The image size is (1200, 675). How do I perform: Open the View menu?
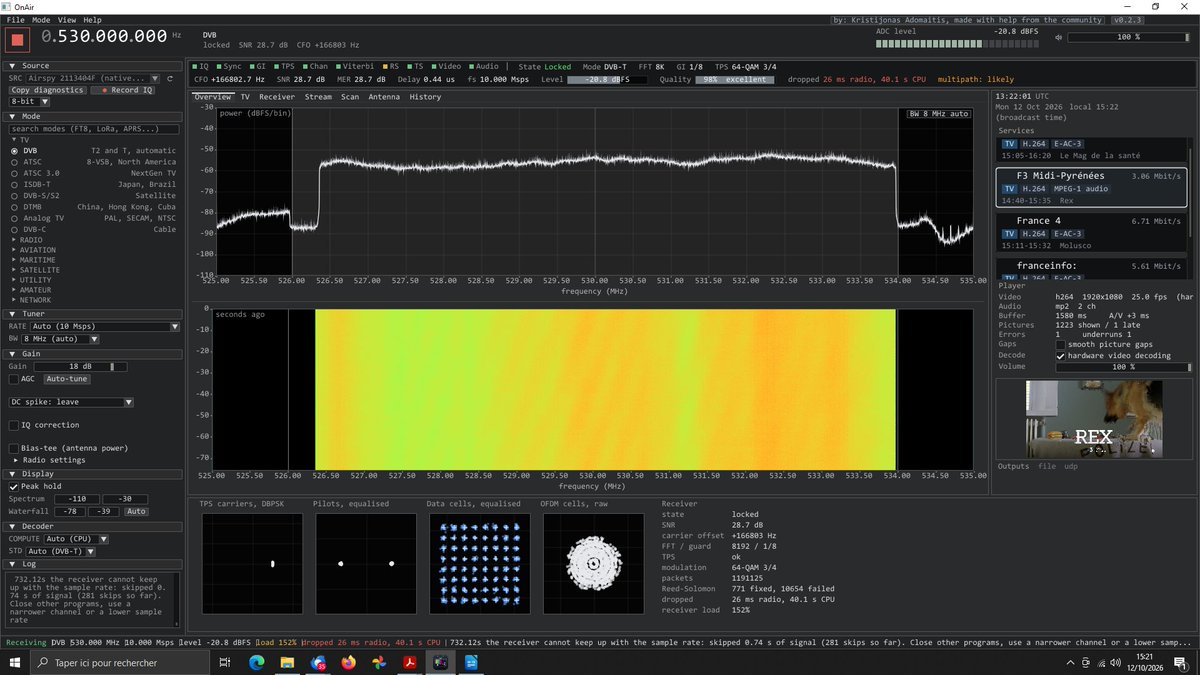(x=67, y=20)
